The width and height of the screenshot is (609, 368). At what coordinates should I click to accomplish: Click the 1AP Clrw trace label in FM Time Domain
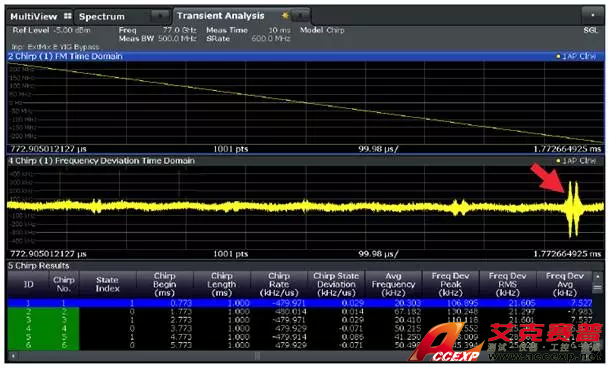pos(576,56)
